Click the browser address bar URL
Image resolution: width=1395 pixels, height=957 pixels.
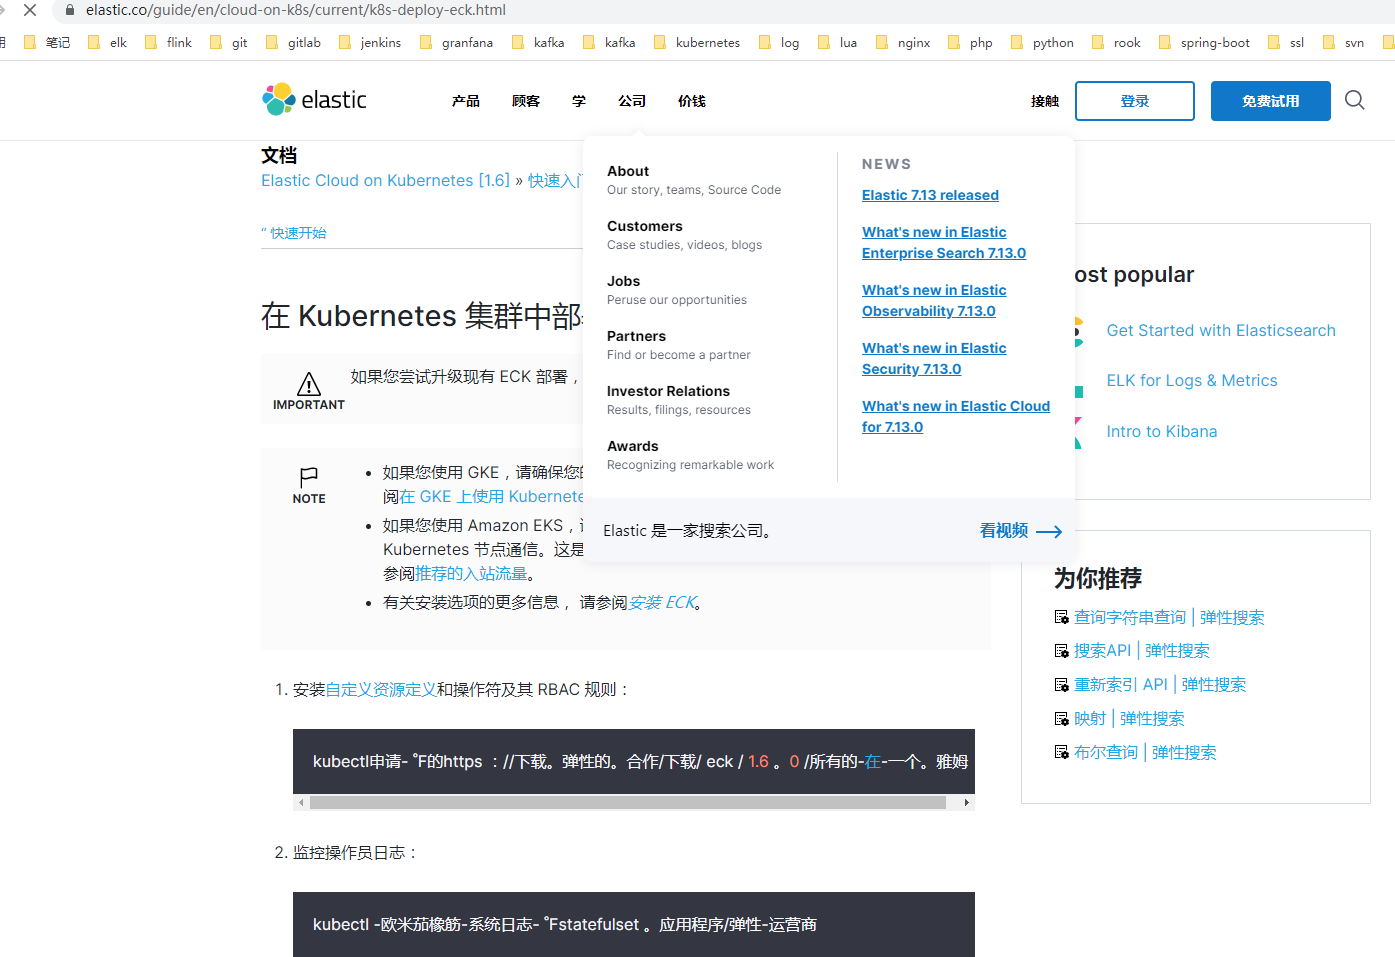[296, 10]
